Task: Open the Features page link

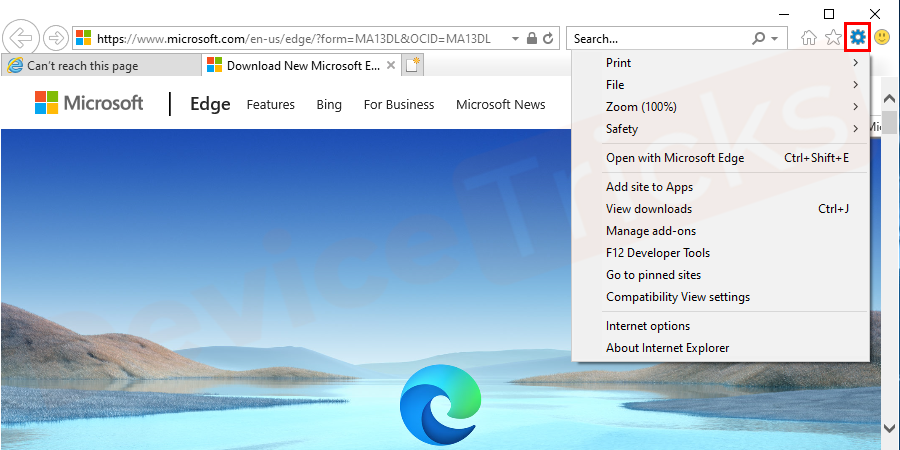Action: click(270, 104)
